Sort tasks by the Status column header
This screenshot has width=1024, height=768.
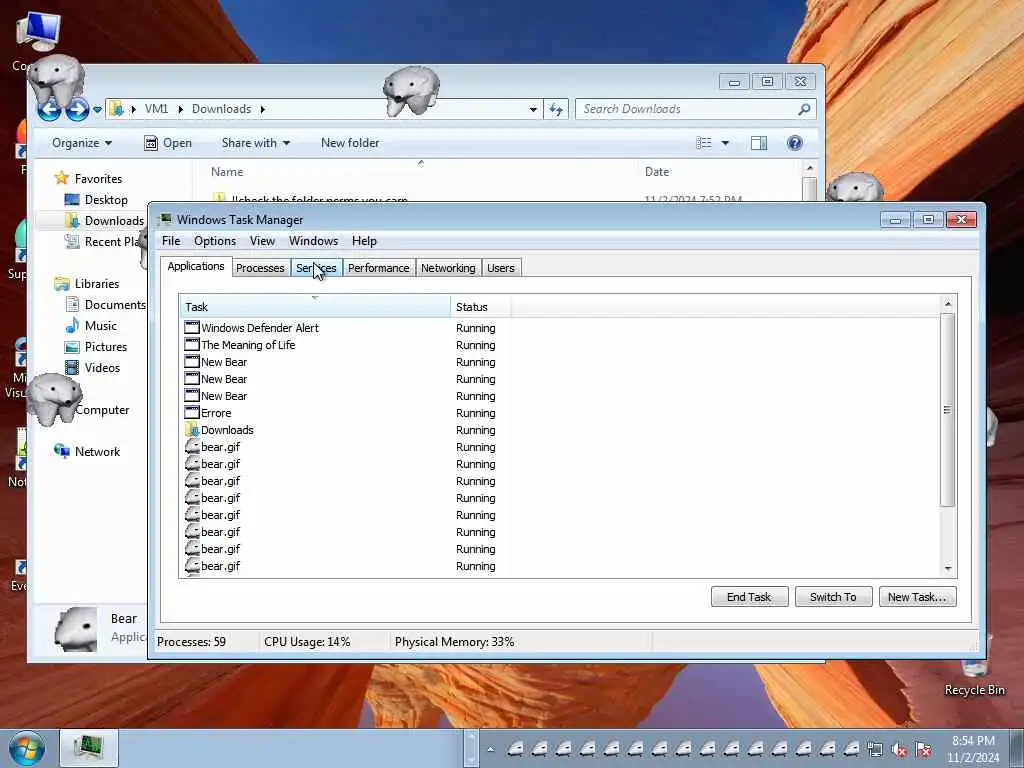480,307
